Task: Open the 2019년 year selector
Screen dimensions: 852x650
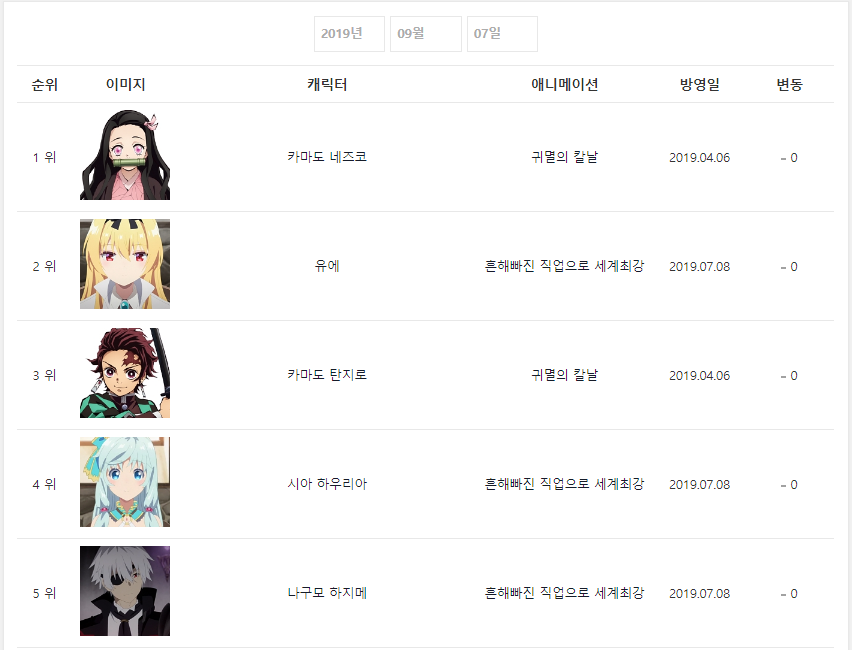Action: pos(349,34)
